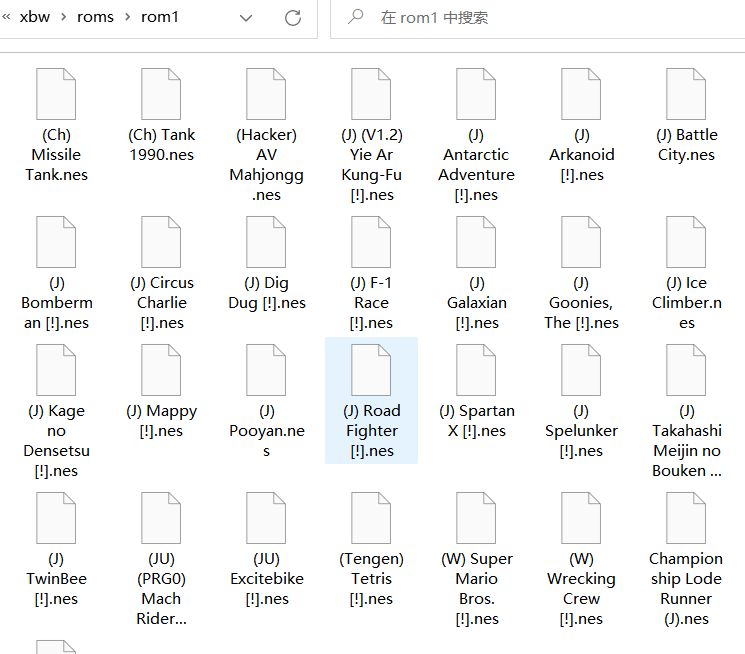The width and height of the screenshot is (745, 654).
Task: Click the "(J) TwinBee [!].nes" file name
Action: (56, 579)
